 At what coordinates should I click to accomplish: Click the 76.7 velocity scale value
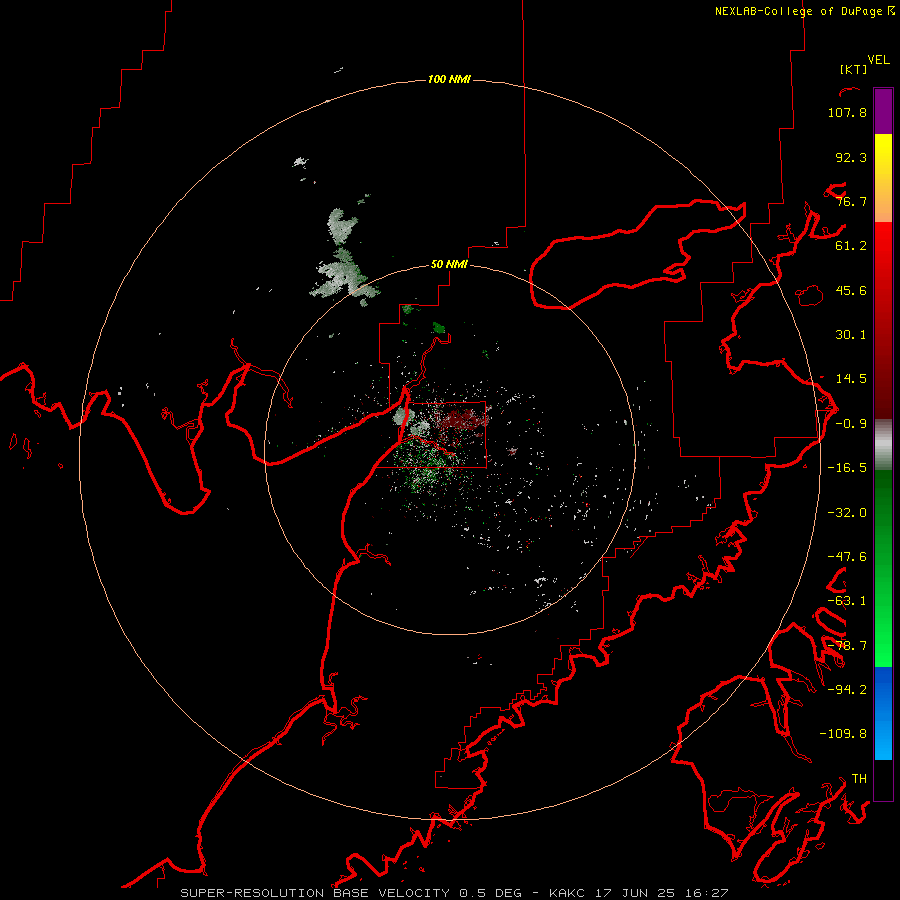point(851,201)
